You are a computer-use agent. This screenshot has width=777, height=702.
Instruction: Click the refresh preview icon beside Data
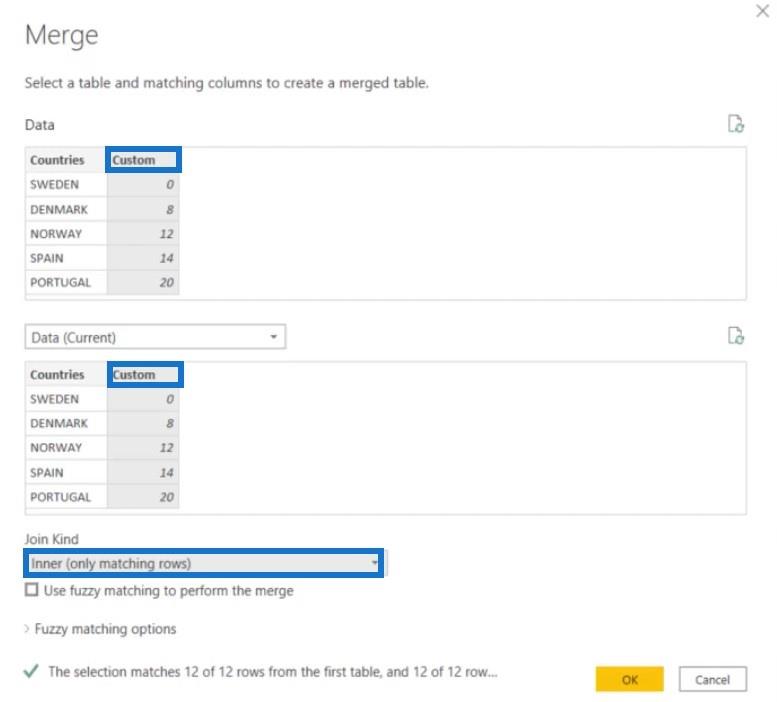click(735, 124)
